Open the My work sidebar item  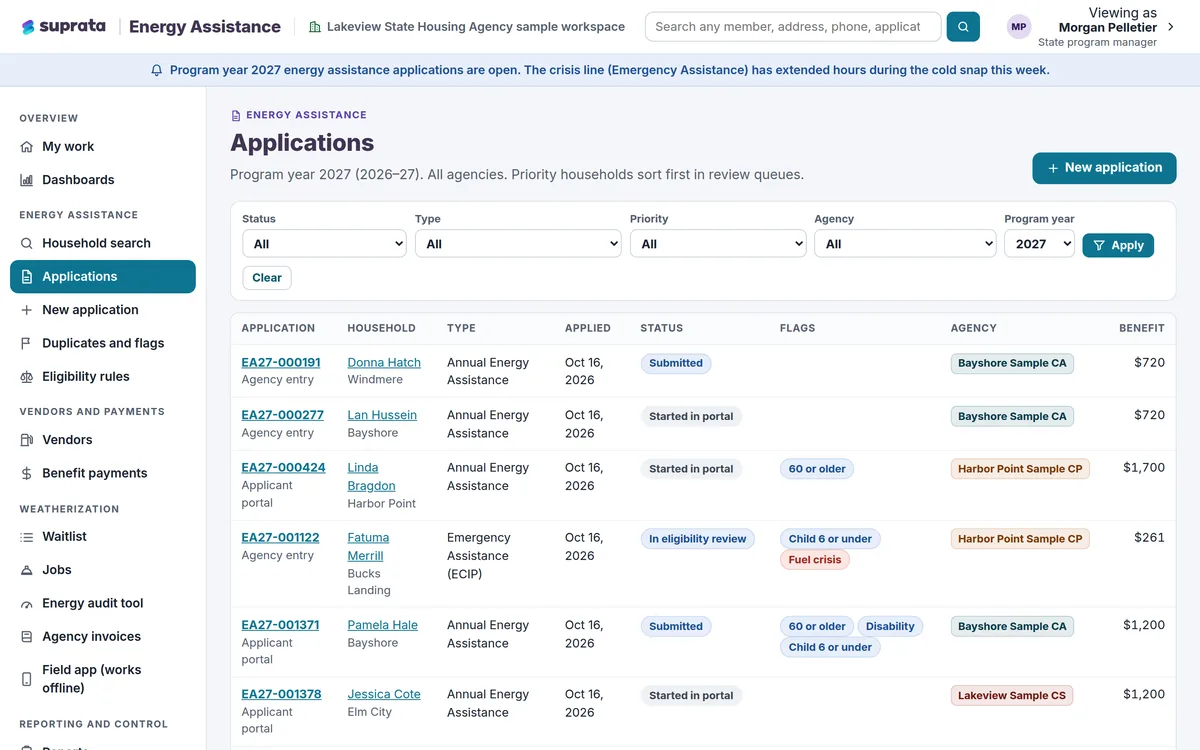103,147
